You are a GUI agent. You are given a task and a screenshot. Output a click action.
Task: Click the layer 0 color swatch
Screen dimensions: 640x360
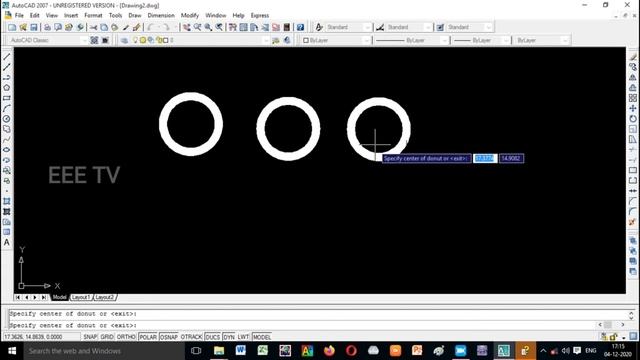point(166,40)
